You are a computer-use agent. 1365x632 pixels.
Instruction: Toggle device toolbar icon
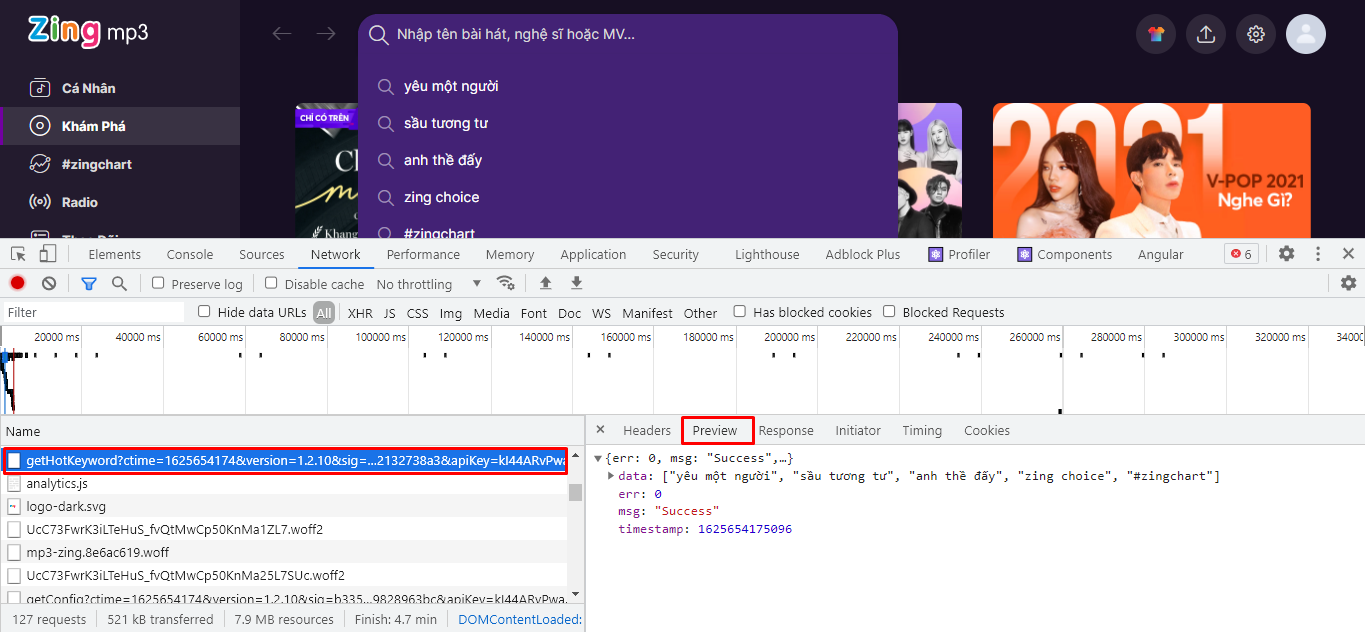point(47,254)
